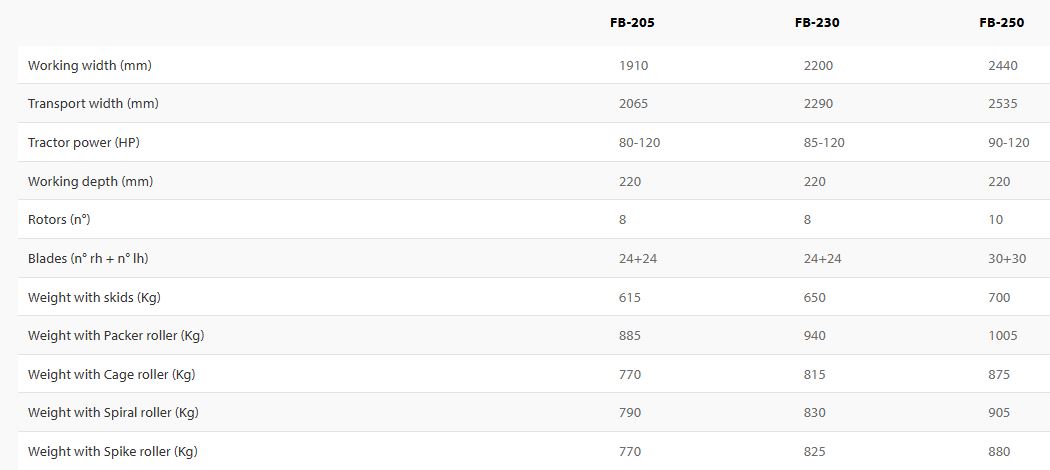Screen dimensions: 1050x470
Task: Select the 30+30 blades value
Action: (x=1005, y=258)
